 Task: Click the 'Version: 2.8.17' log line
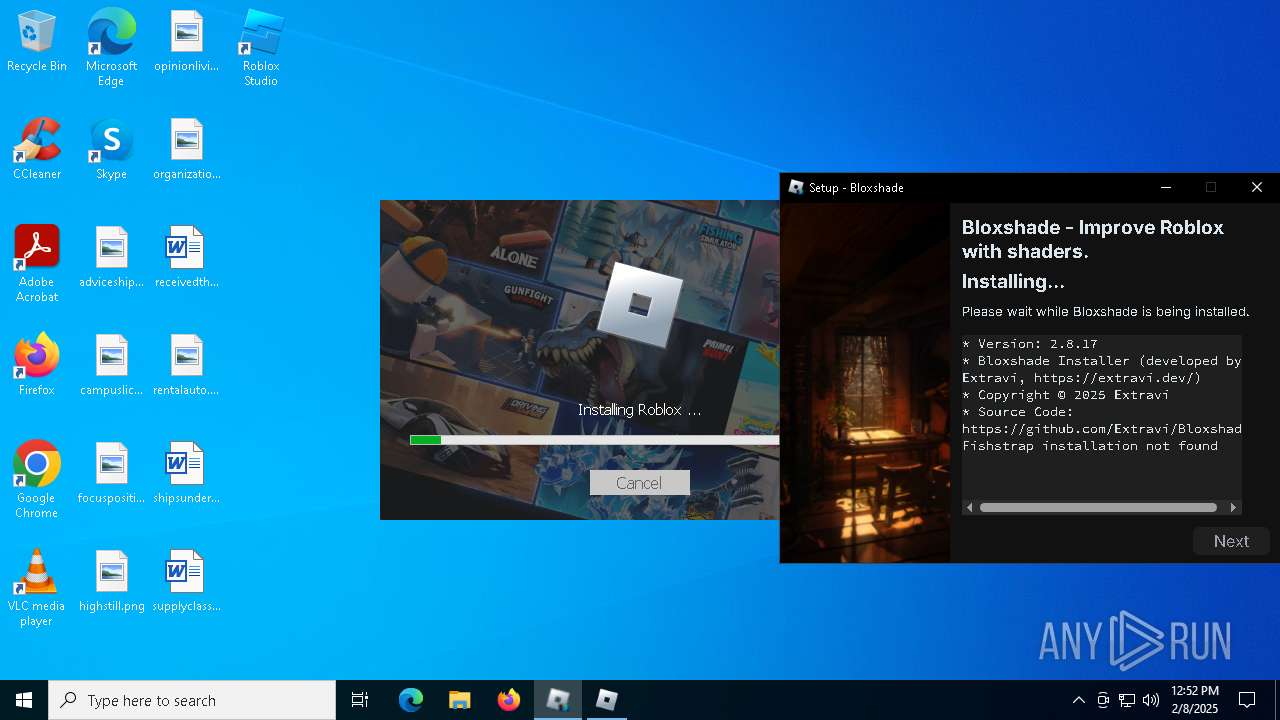(x=1030, y=344)
